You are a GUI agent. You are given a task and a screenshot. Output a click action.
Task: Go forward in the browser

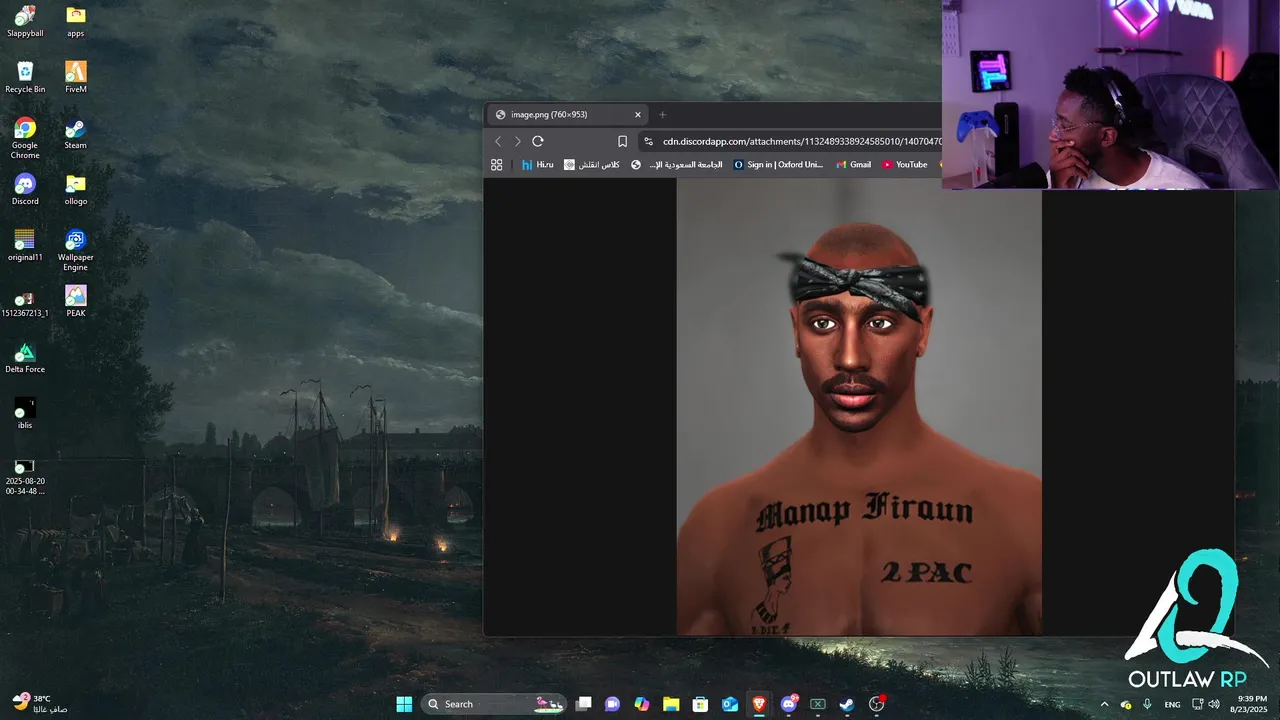click(517, 141)
